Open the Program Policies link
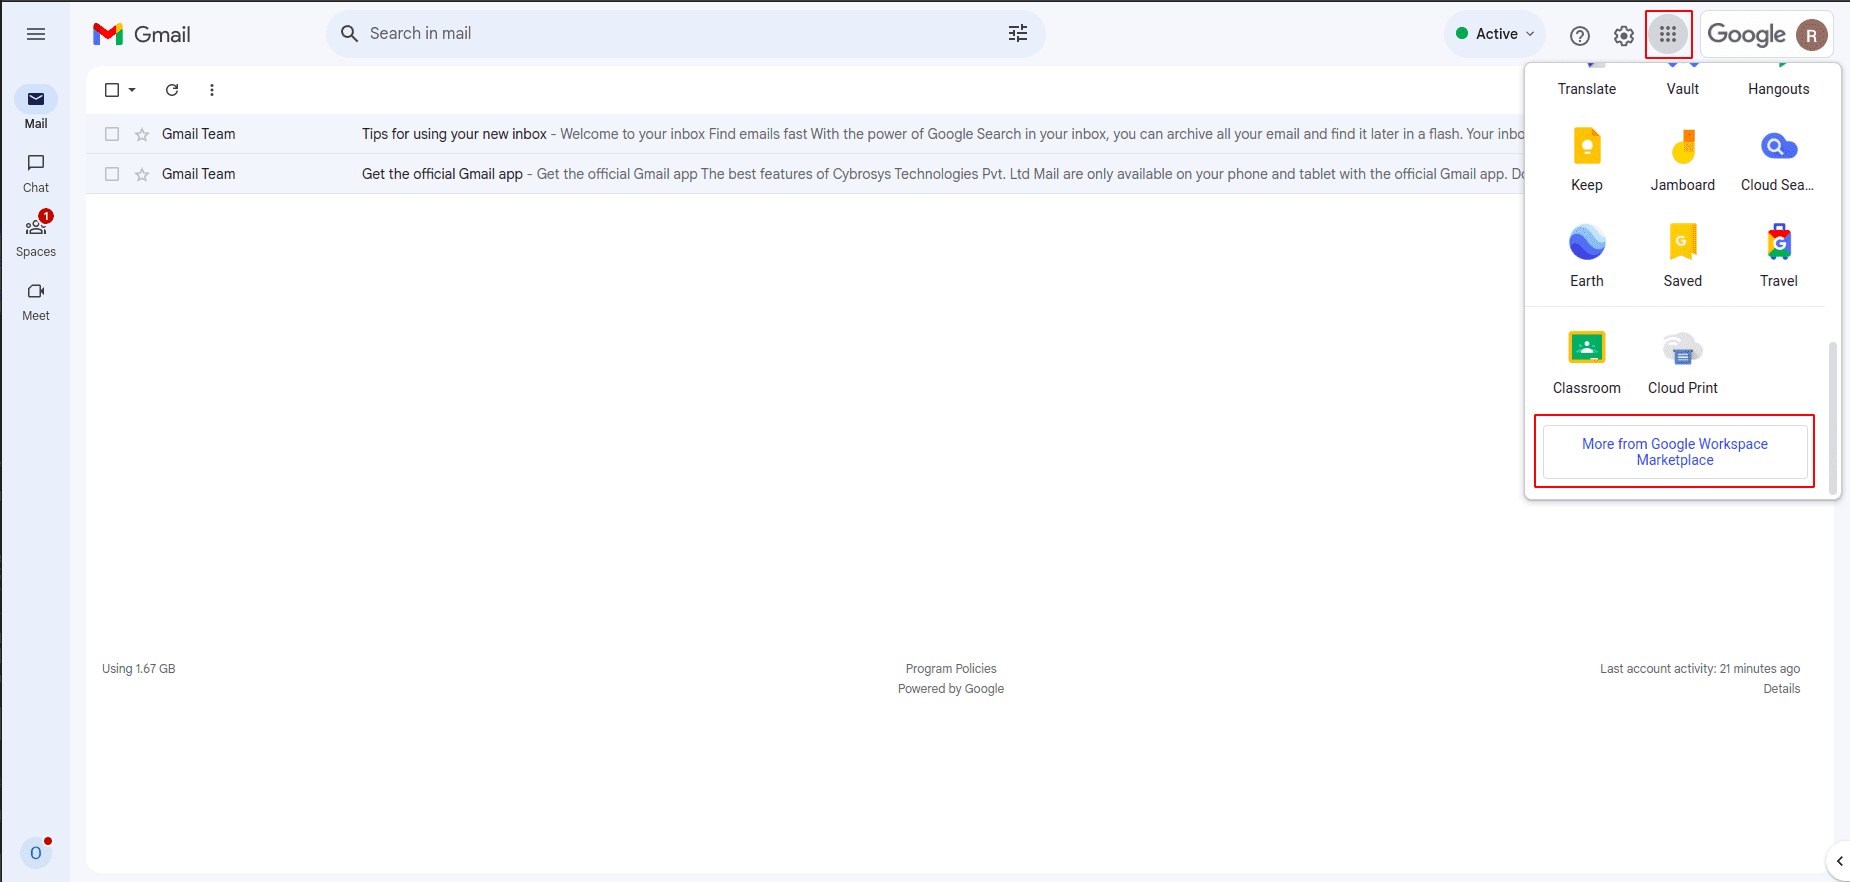The height and width of the screenshot is (882, 1850). [951, 669]
